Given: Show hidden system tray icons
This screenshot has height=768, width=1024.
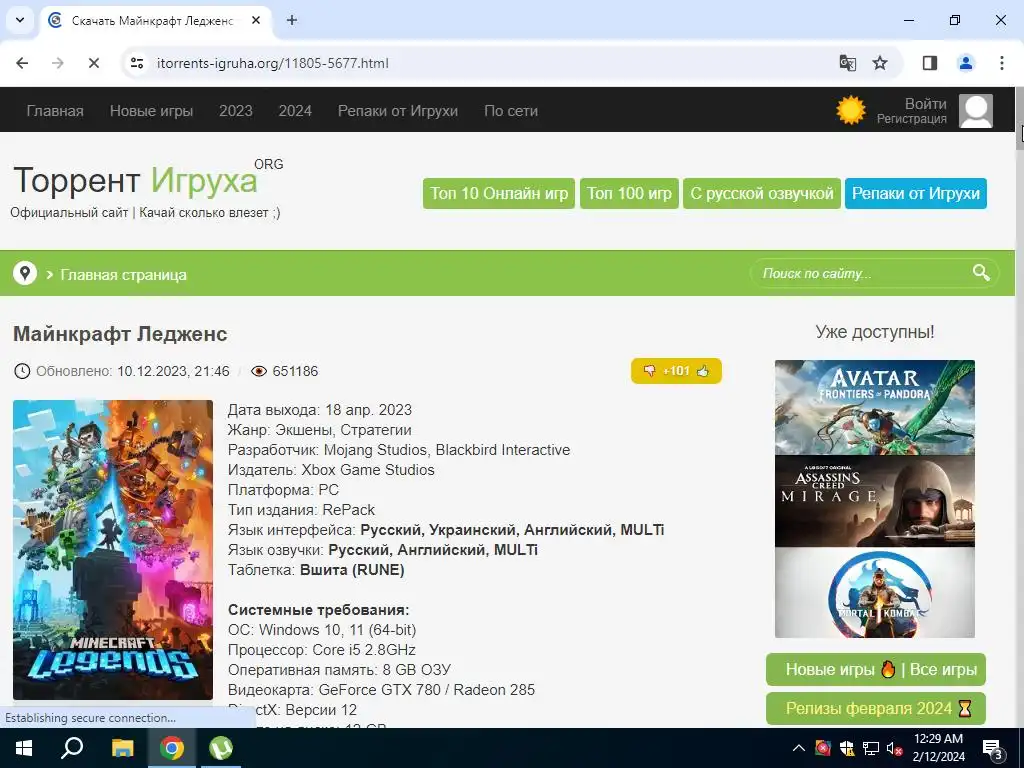Looking at the screenshot, I should click(799, 748).
